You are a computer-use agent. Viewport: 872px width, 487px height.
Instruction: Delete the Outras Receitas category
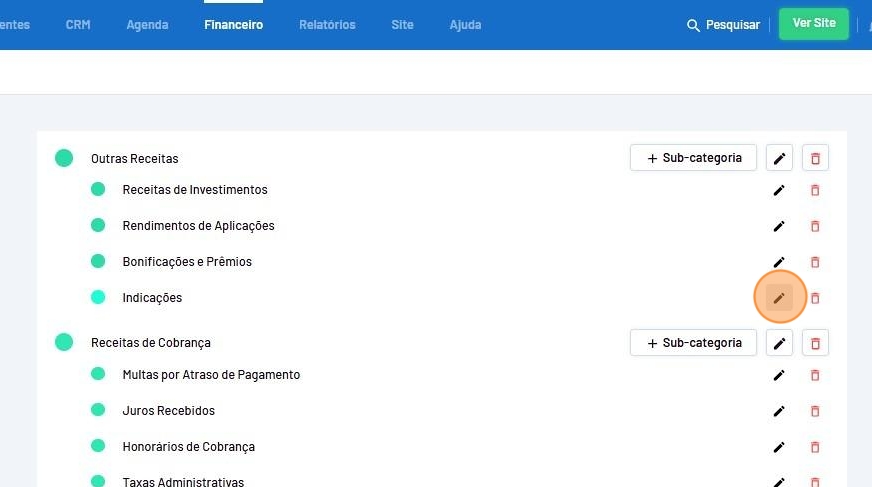click(815, 158)
